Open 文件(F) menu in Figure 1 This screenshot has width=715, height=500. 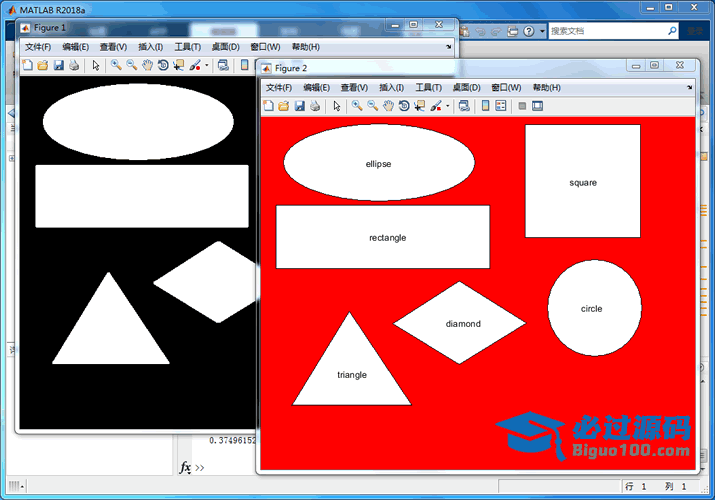click(x=38, y=47)
